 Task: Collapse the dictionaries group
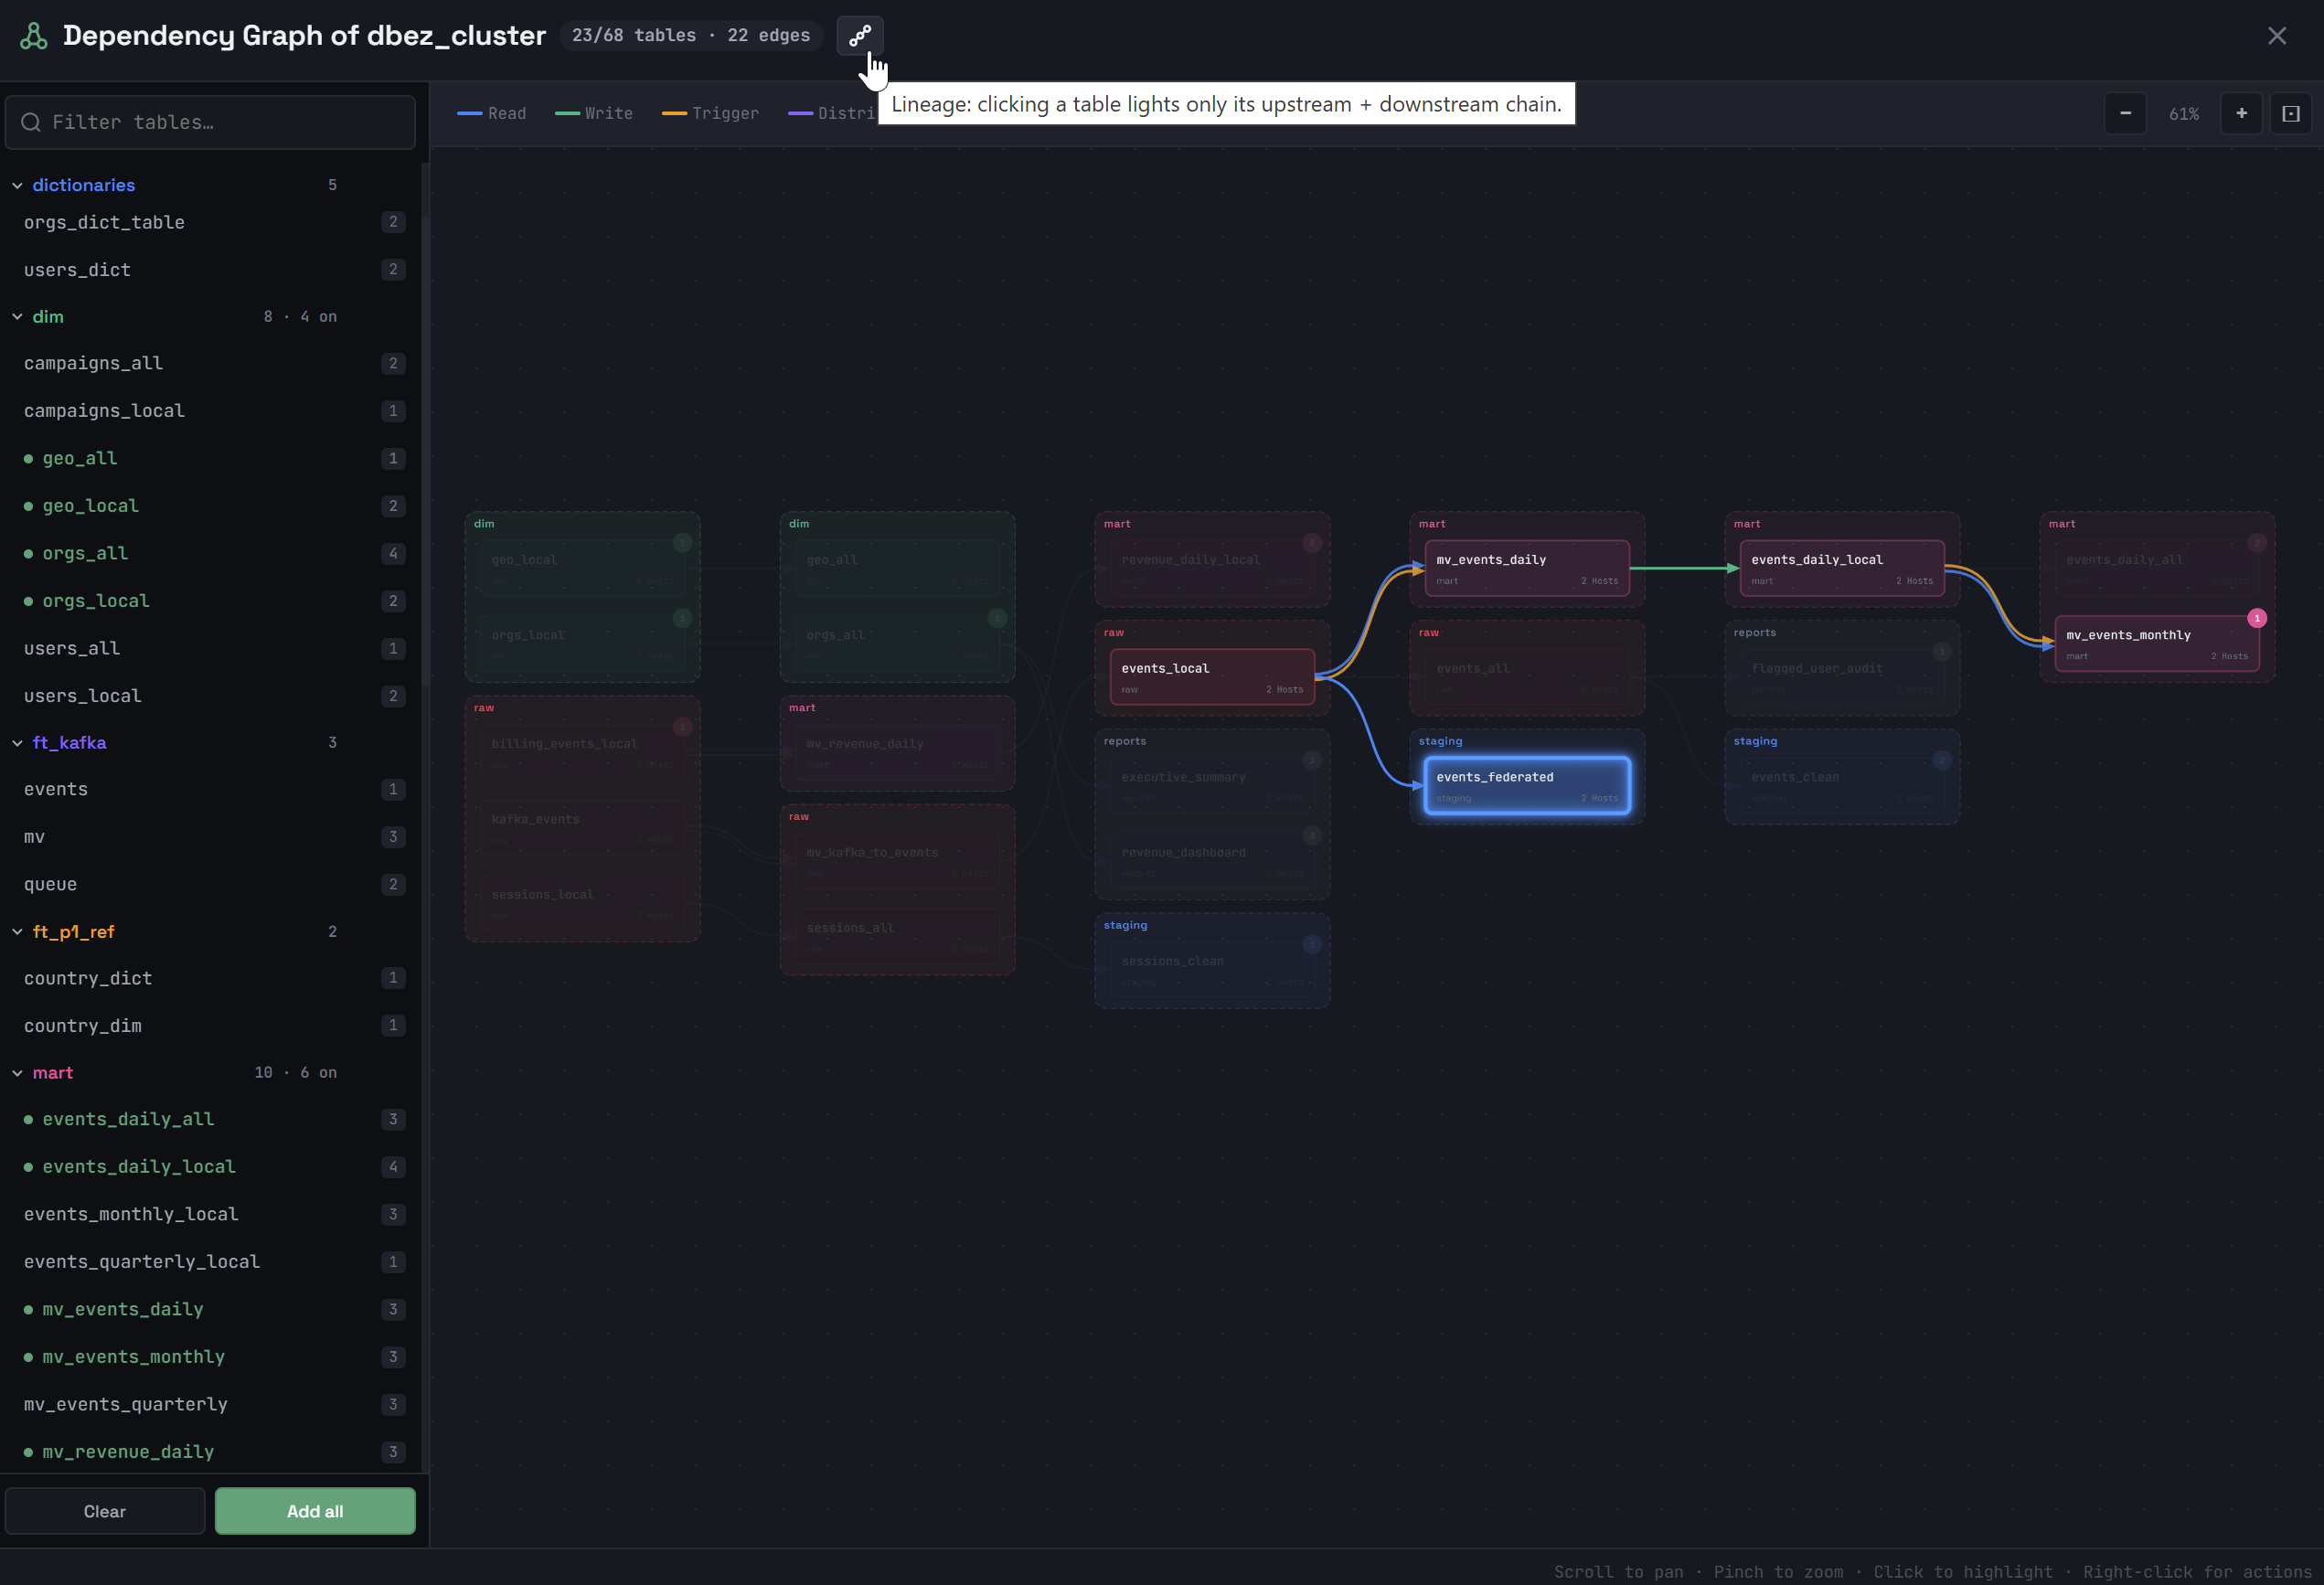pos(17,185)
